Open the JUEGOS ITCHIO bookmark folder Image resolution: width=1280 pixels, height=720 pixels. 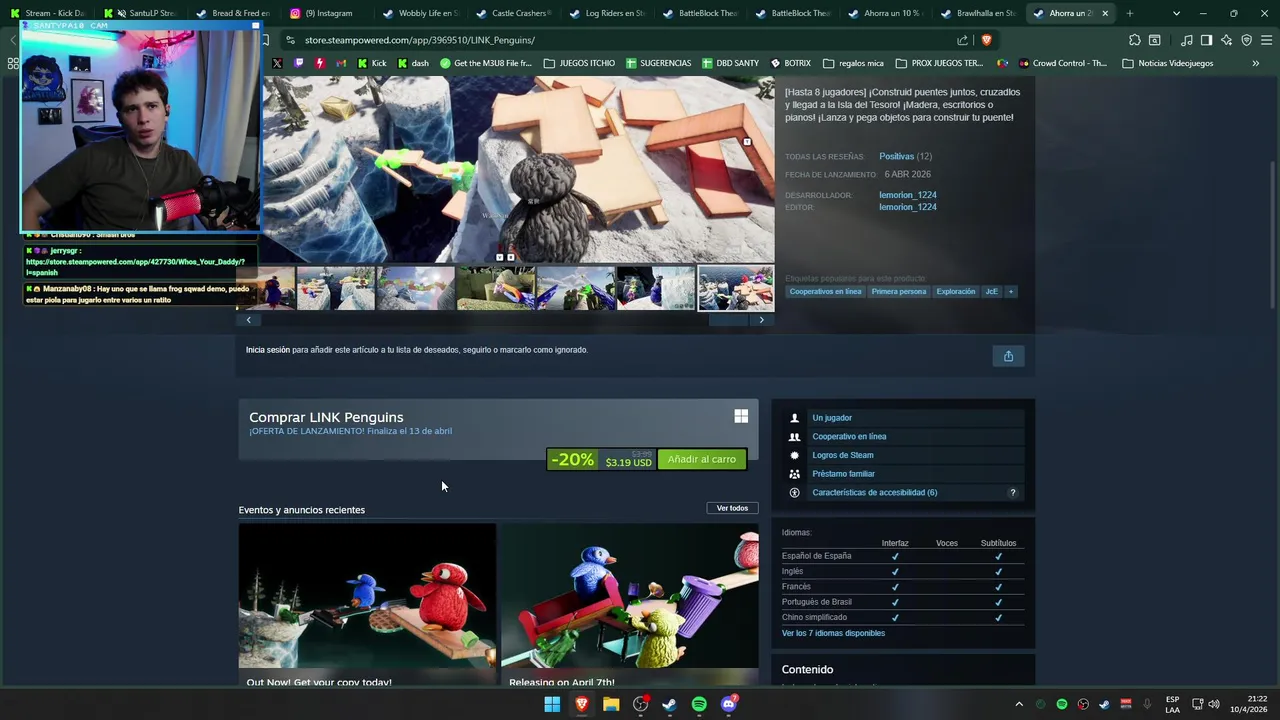[579, 63]
